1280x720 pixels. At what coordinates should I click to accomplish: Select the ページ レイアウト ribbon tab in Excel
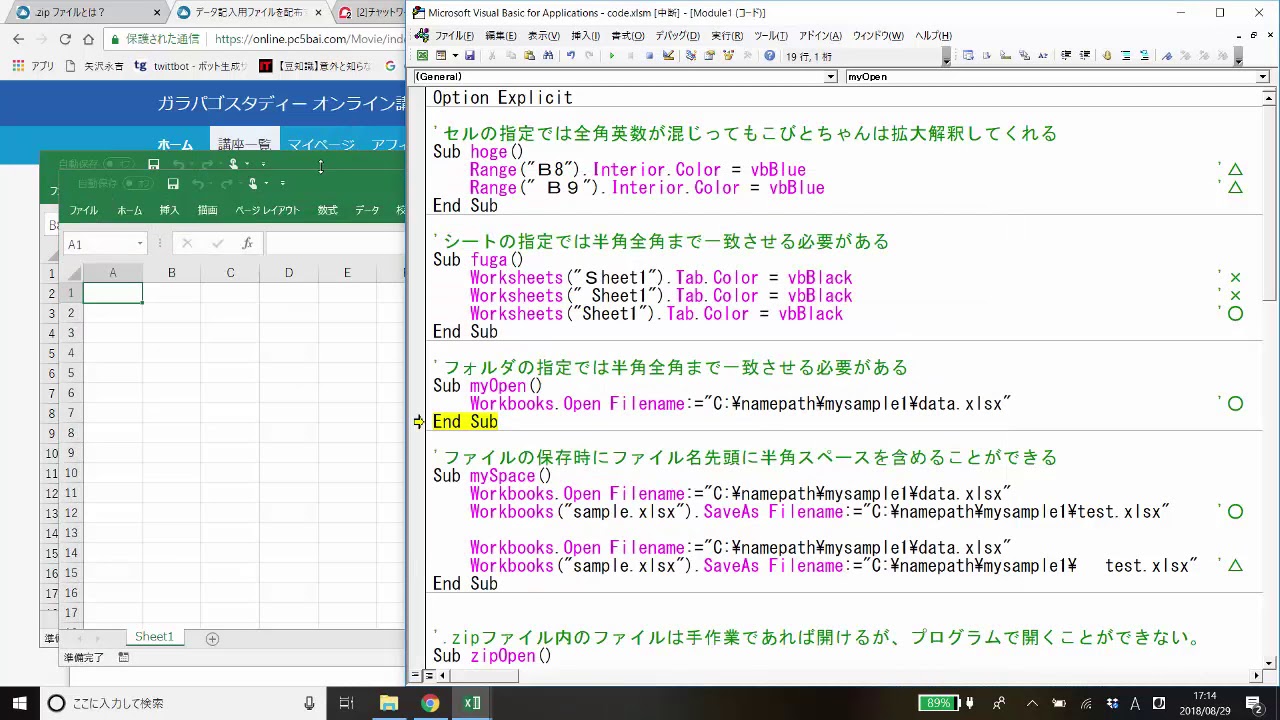pyautogui.click(x=267, y=210)
